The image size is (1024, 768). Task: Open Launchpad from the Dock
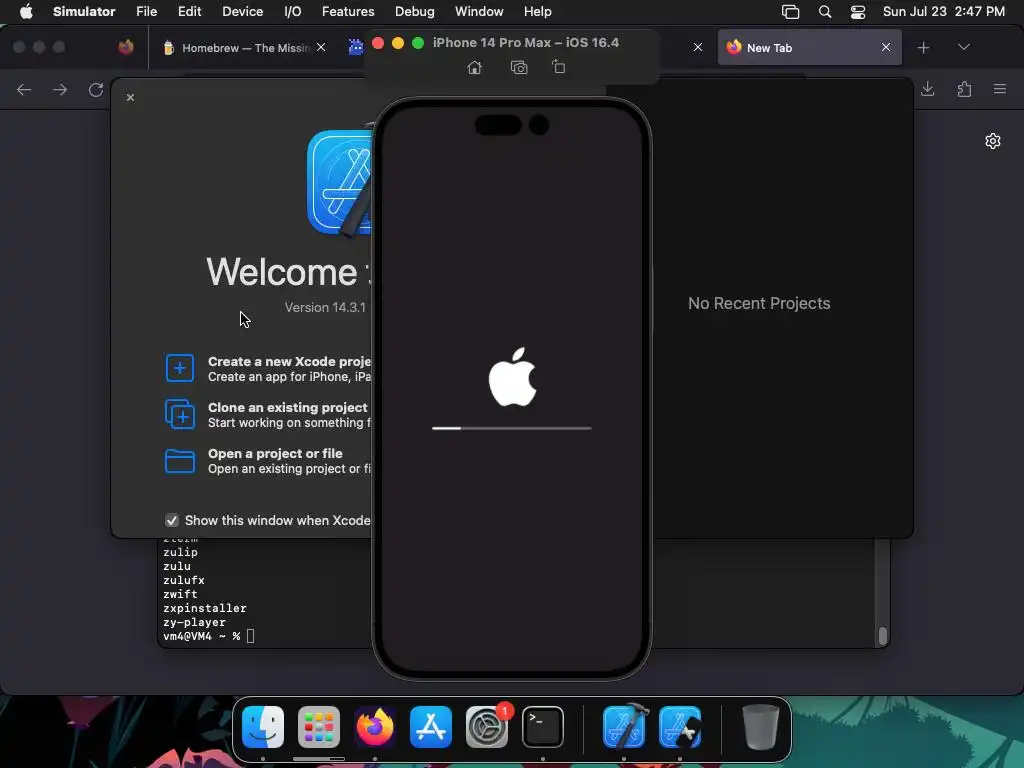click(319, 727)
